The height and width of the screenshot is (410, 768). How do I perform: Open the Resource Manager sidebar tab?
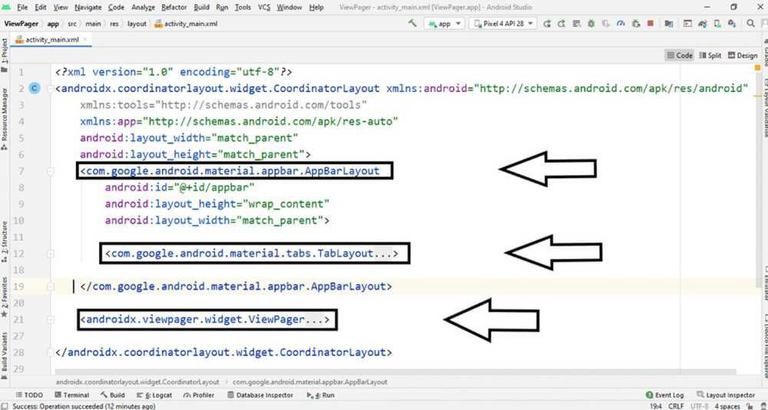pos(4,119)
